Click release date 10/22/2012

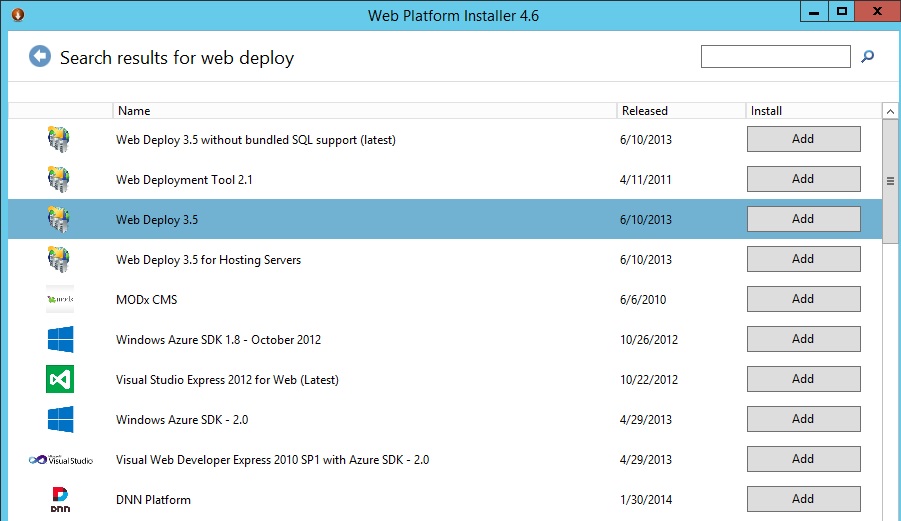[x=649, y=380]
